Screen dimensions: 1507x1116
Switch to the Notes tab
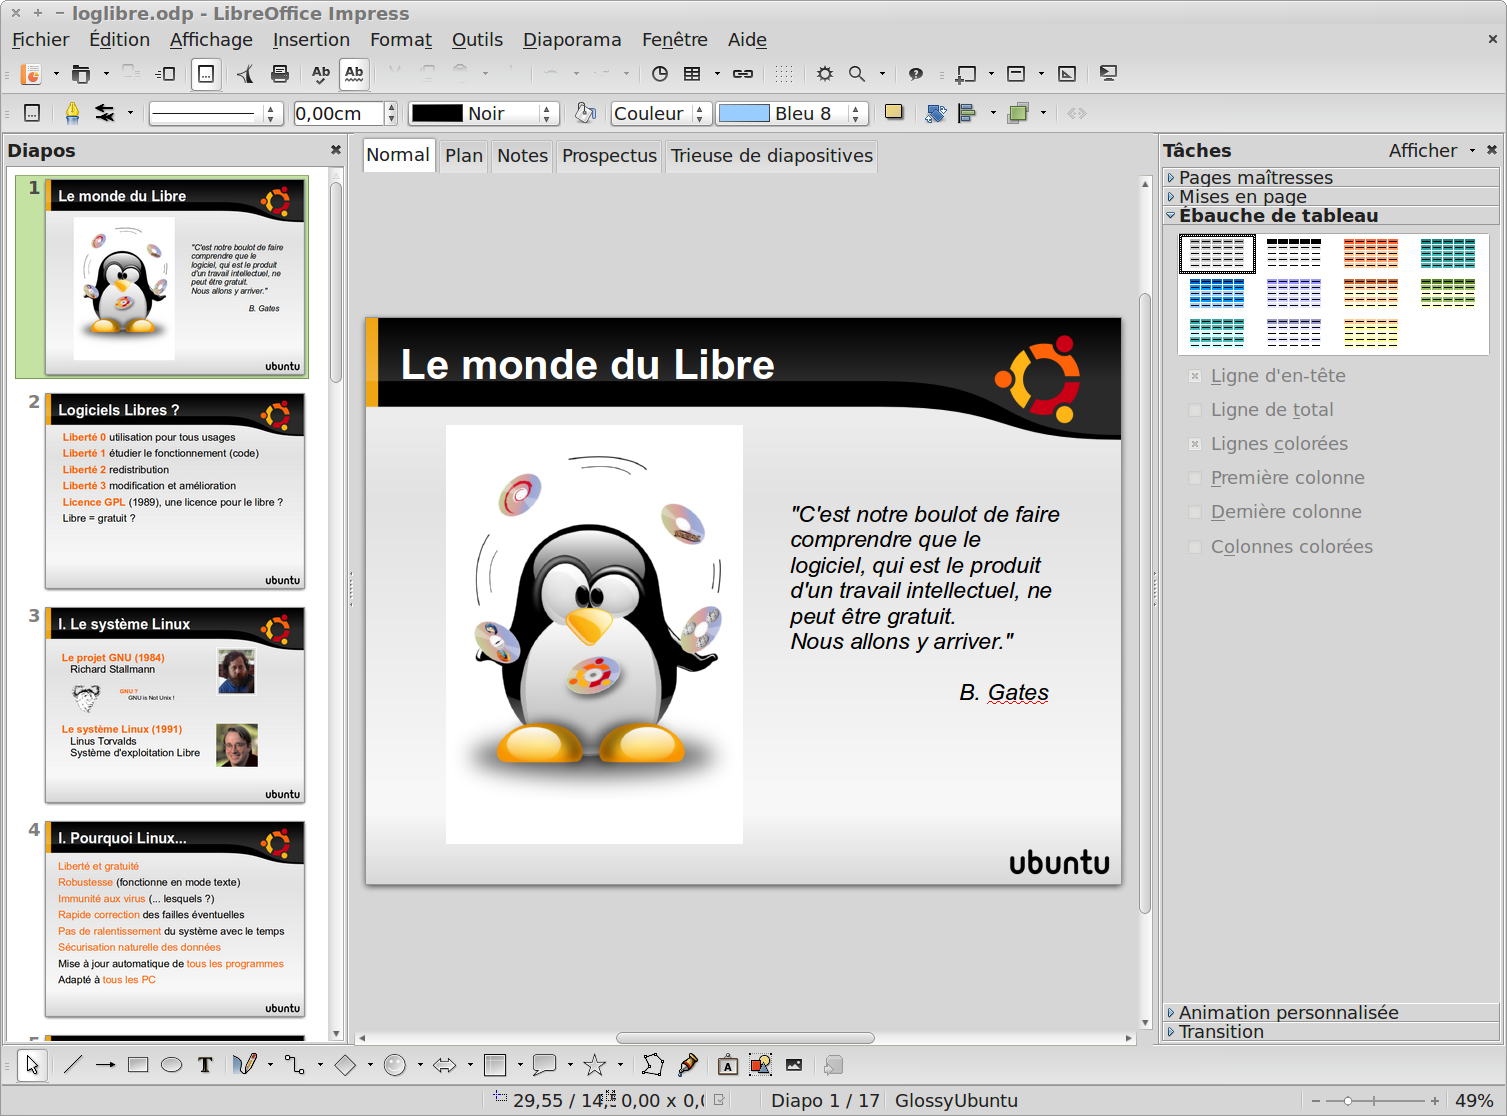point(522,155)
